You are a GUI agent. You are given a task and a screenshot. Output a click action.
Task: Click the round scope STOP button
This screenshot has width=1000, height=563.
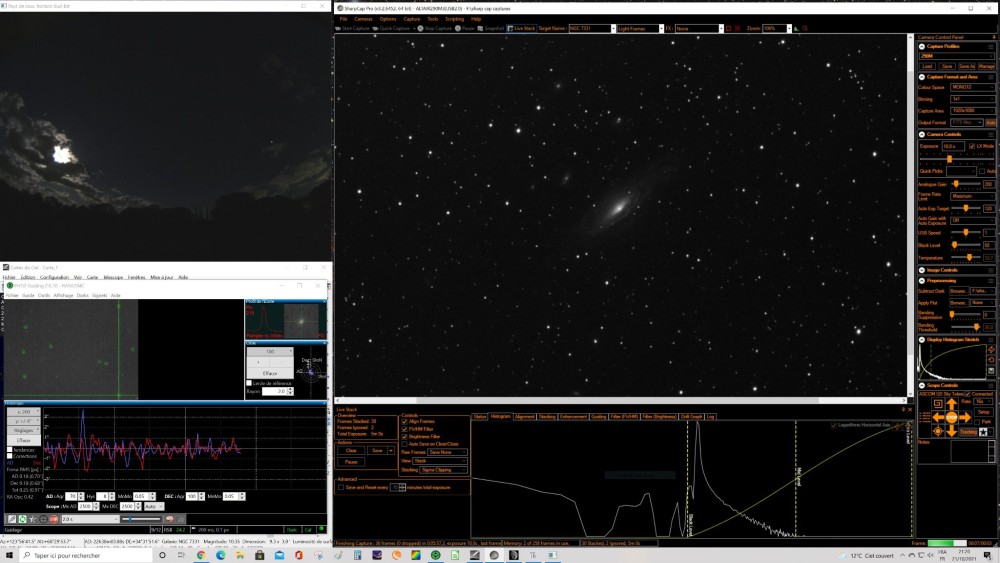(952, 418)
